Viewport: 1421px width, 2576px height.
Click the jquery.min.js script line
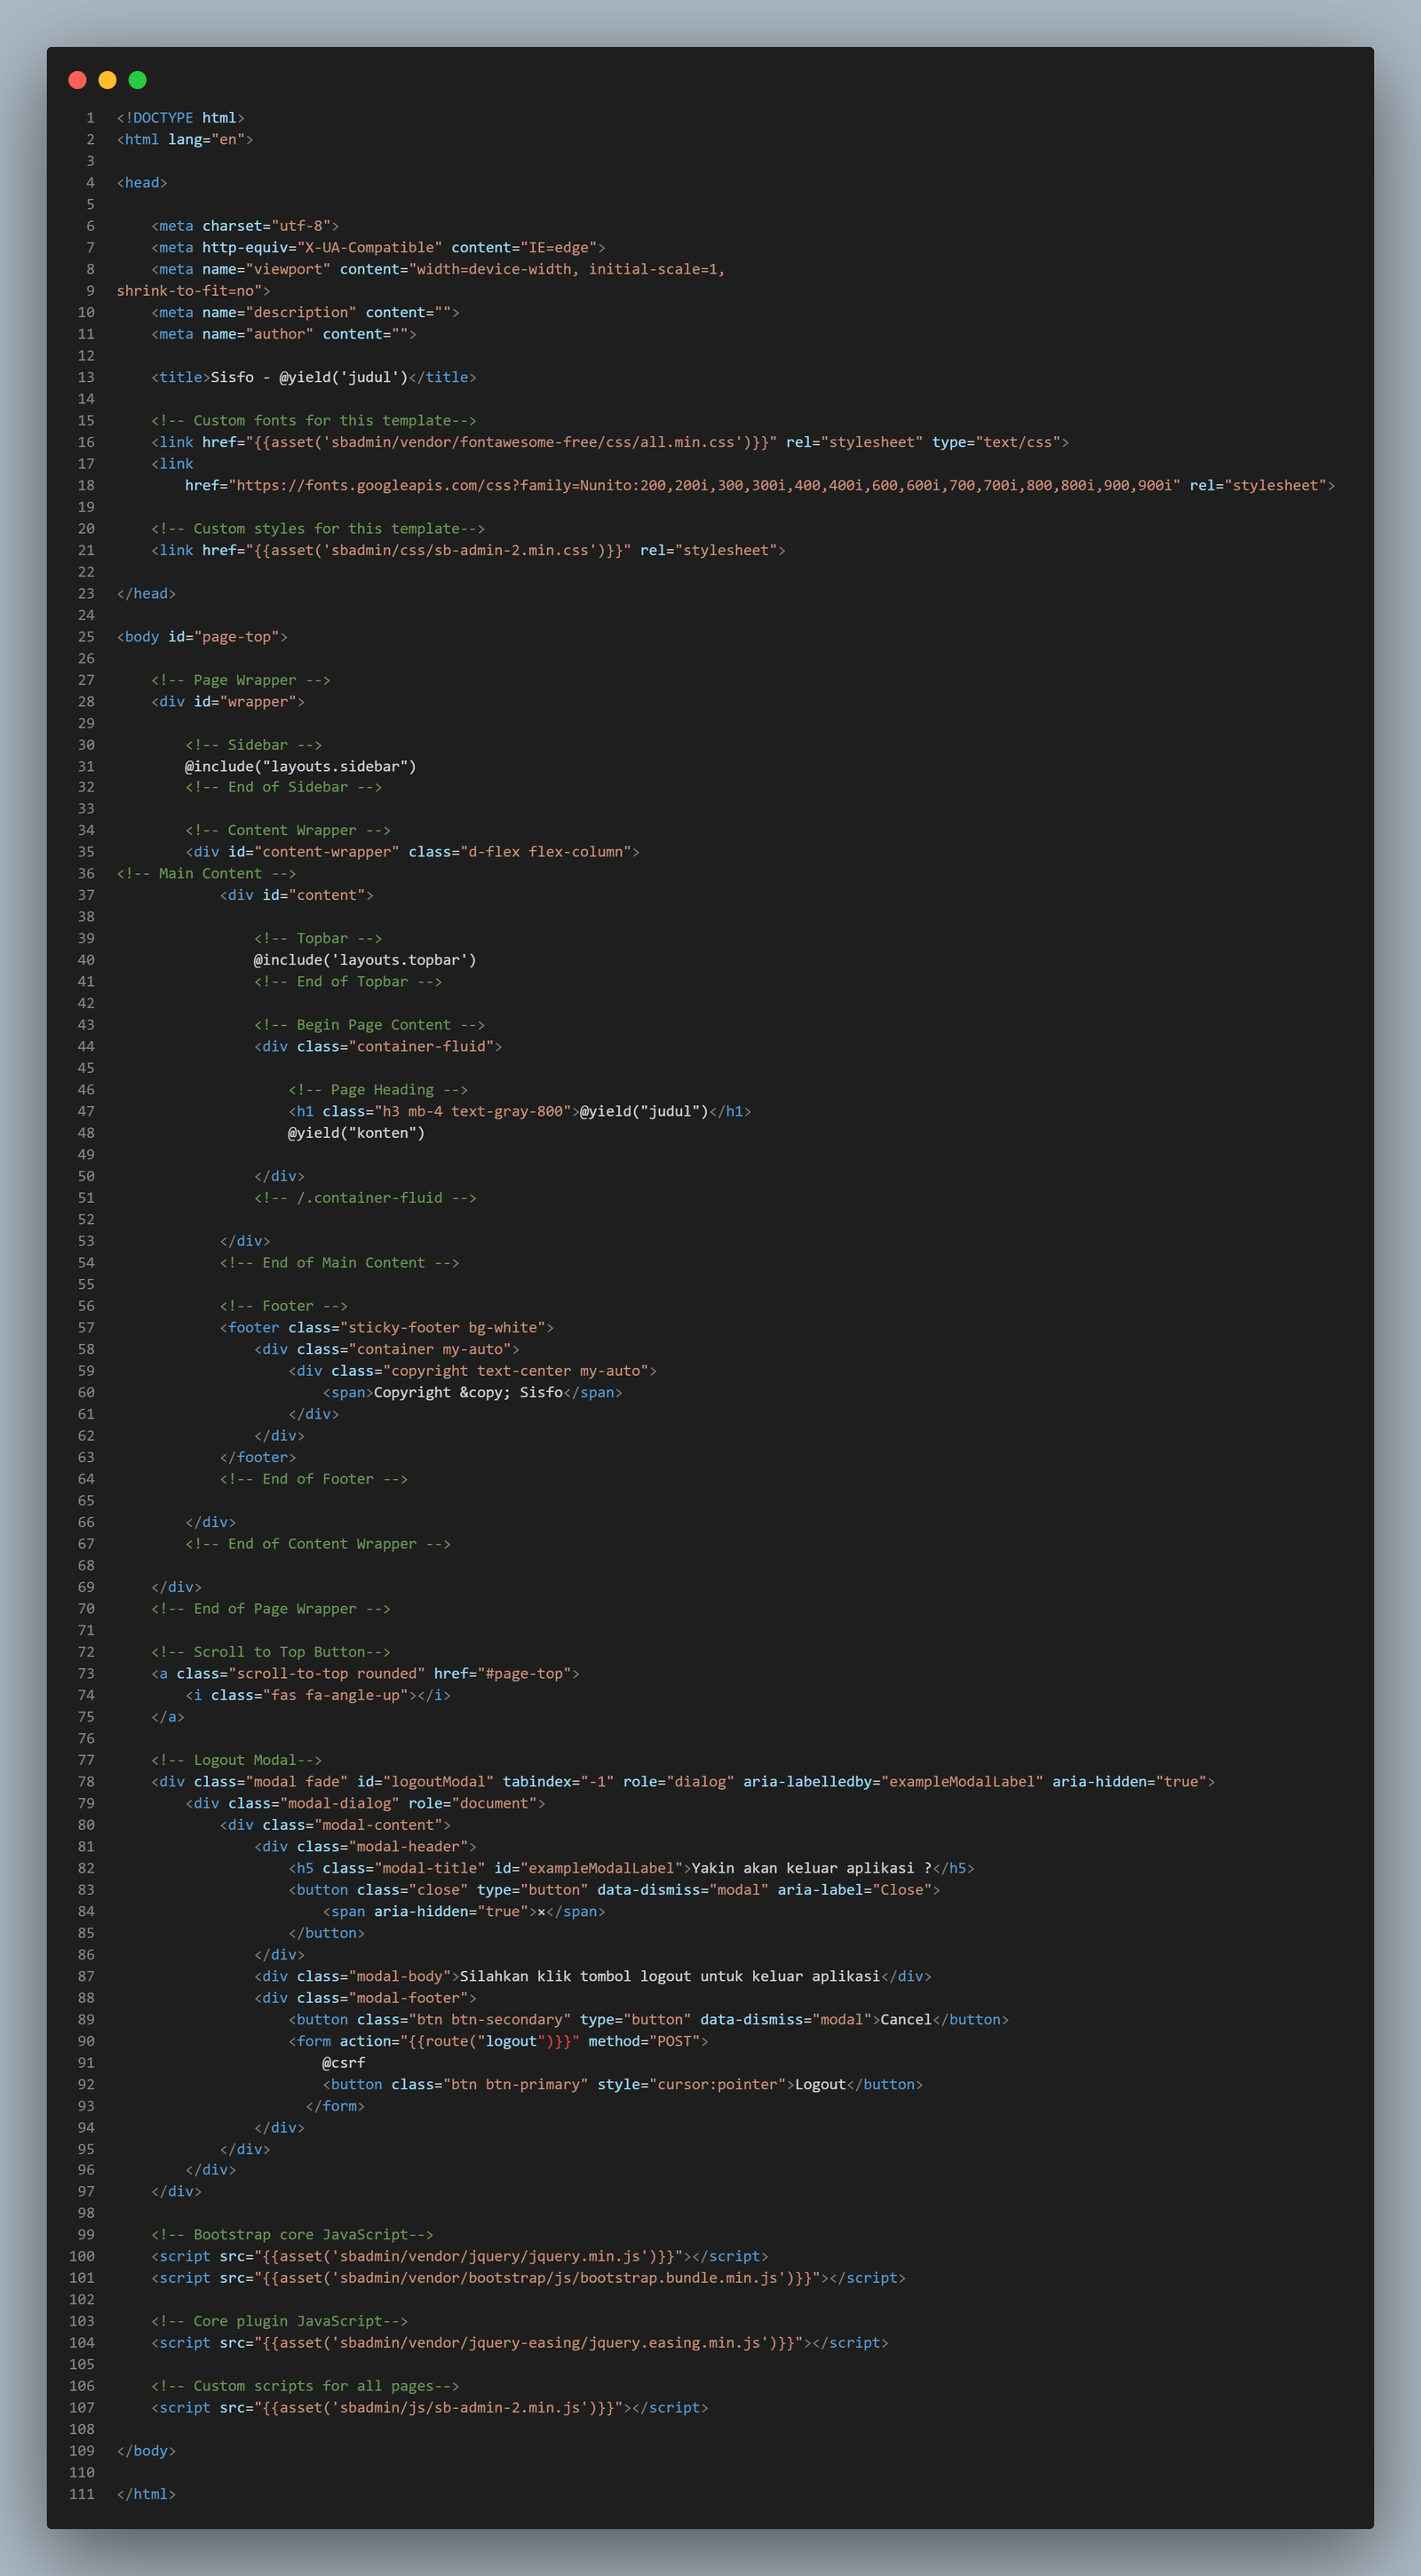[460, 2257]
